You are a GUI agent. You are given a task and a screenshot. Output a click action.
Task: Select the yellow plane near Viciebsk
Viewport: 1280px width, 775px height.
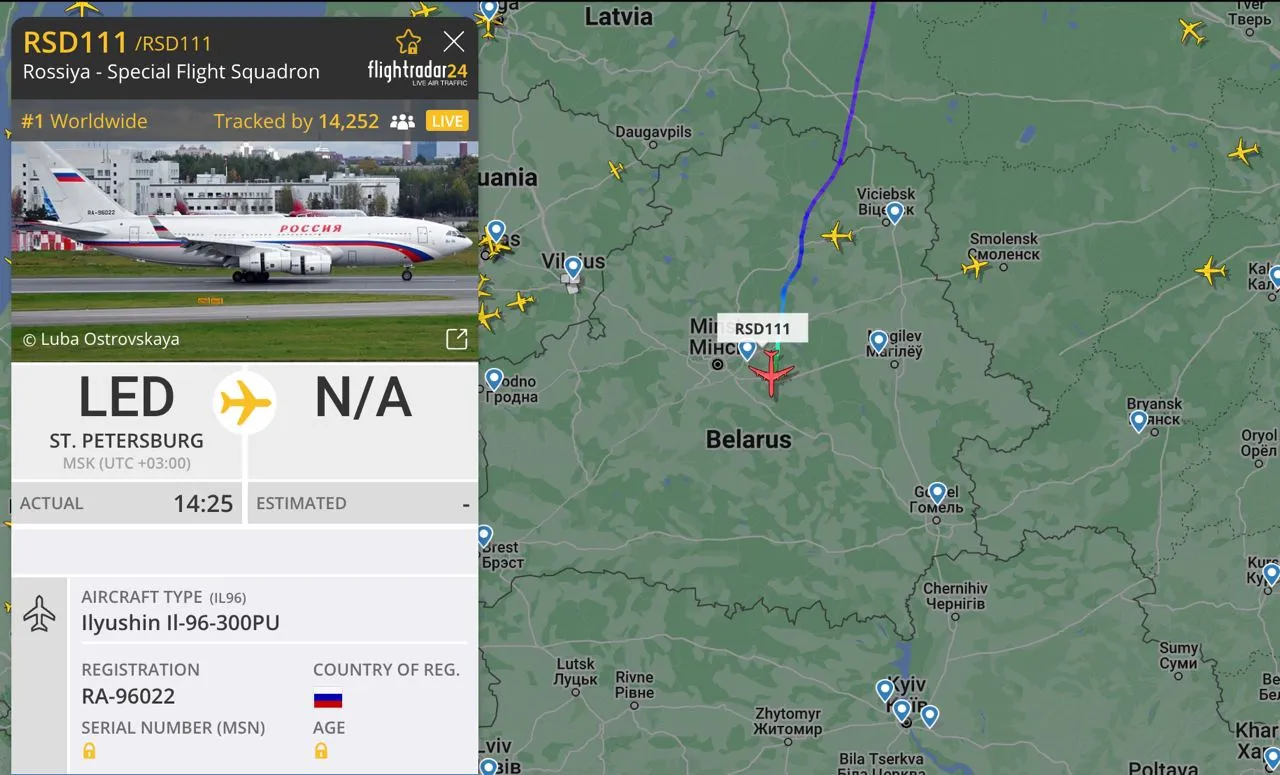tap(837, 236)
